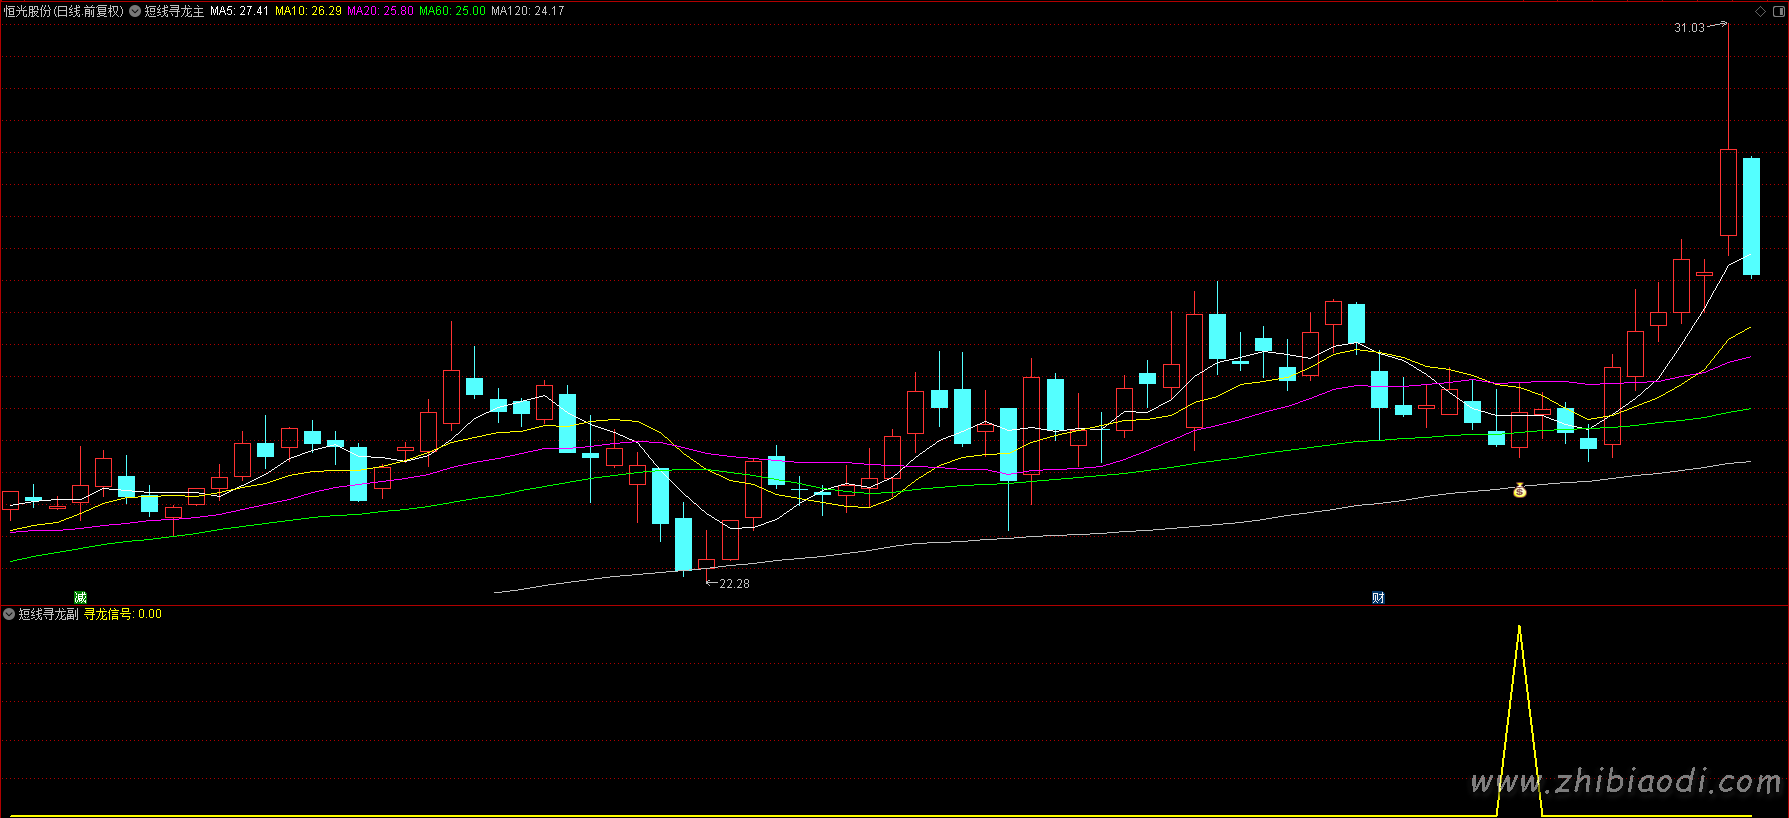Click the blue 财 marker icon
The image size is (1789, 818).
tap(1378, 598)
